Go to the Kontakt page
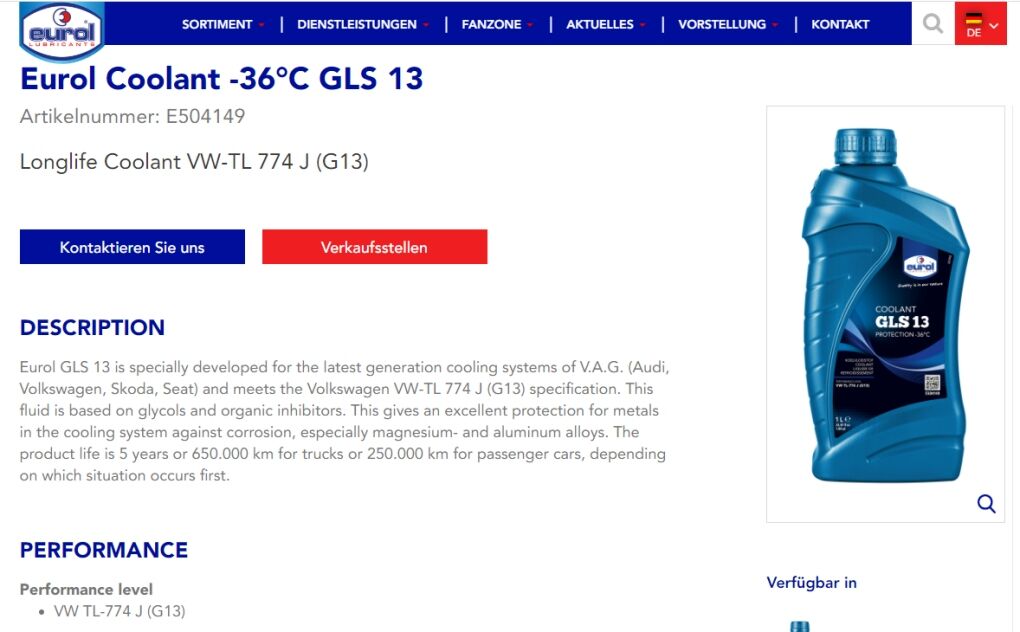 (840, 24)
